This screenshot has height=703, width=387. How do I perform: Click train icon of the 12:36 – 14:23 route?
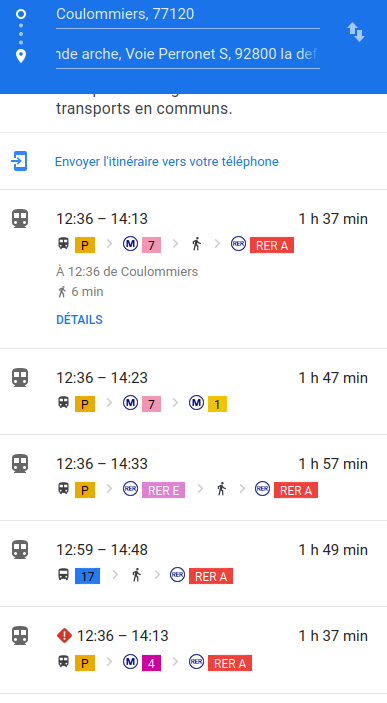[20, 378]
